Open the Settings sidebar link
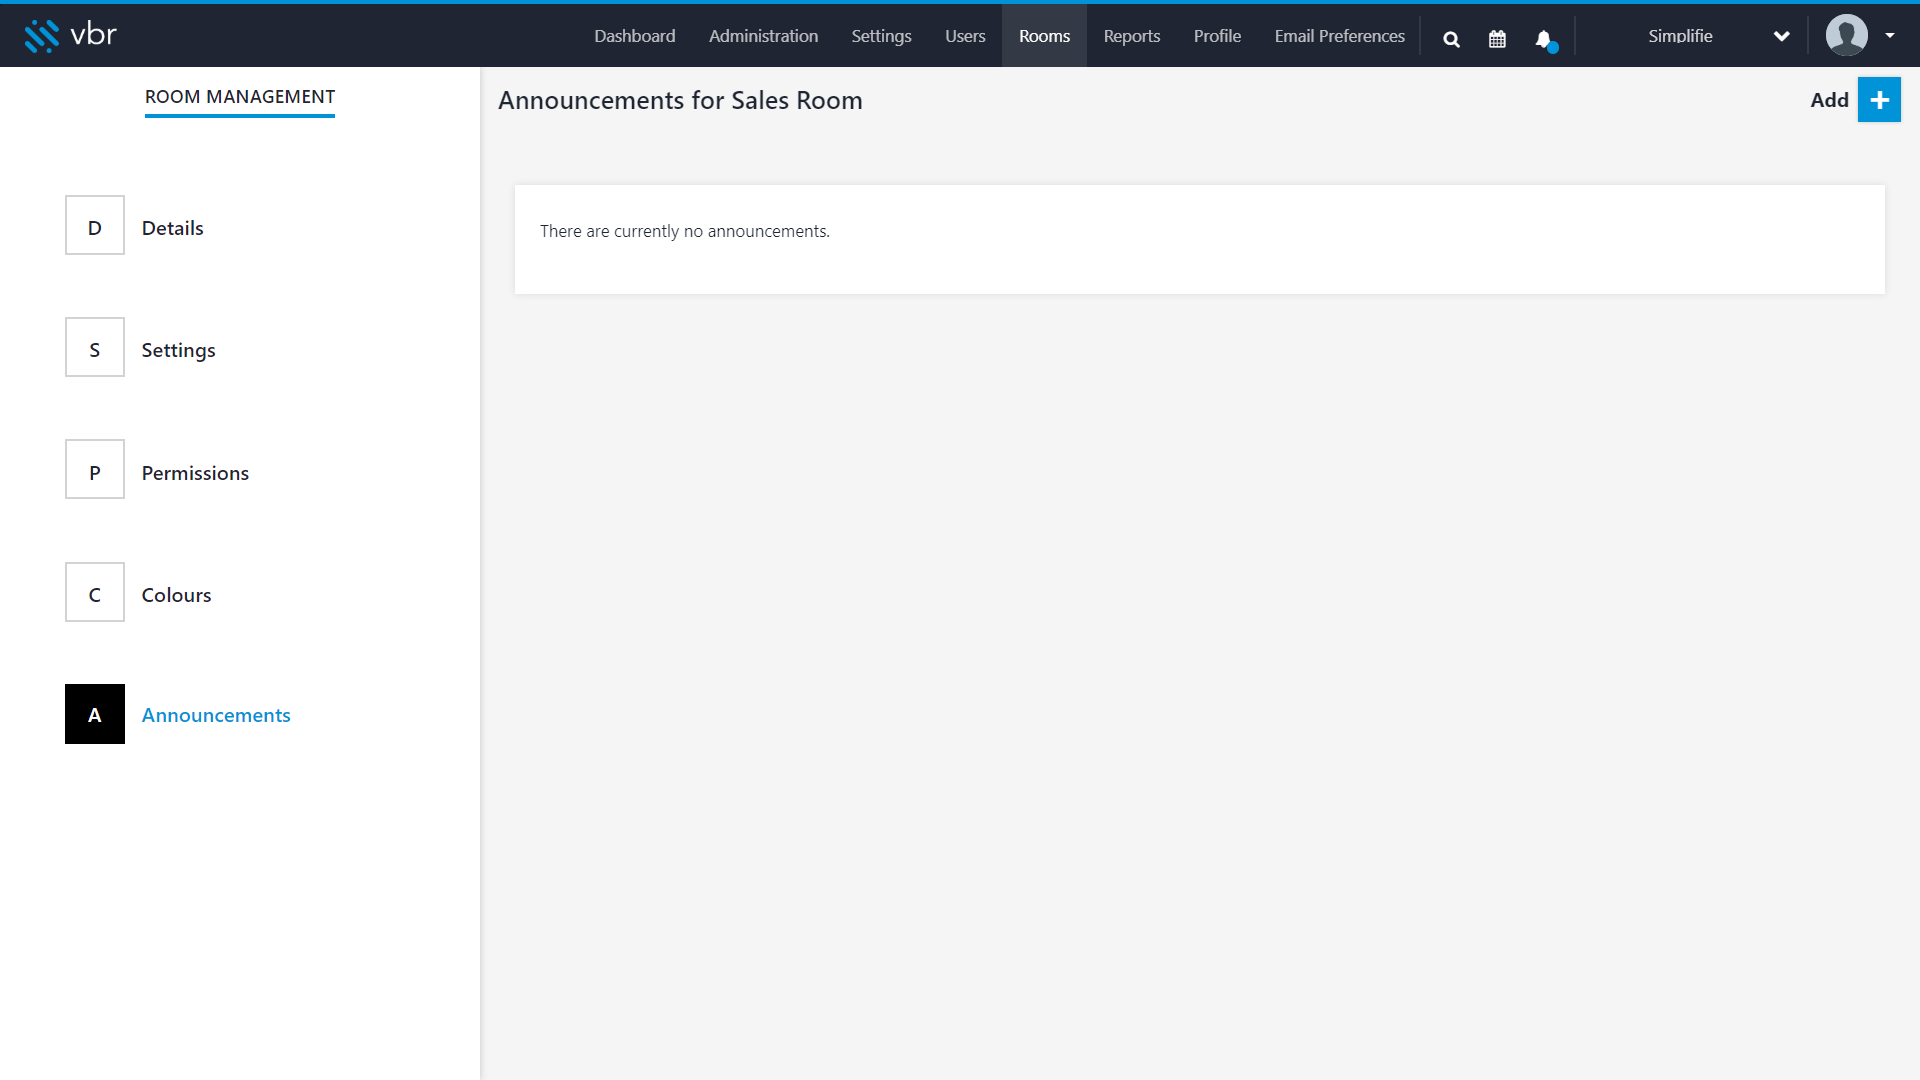Image resolution: width=1920 pixels, height=1080 pixels. [x=178, y=350]
